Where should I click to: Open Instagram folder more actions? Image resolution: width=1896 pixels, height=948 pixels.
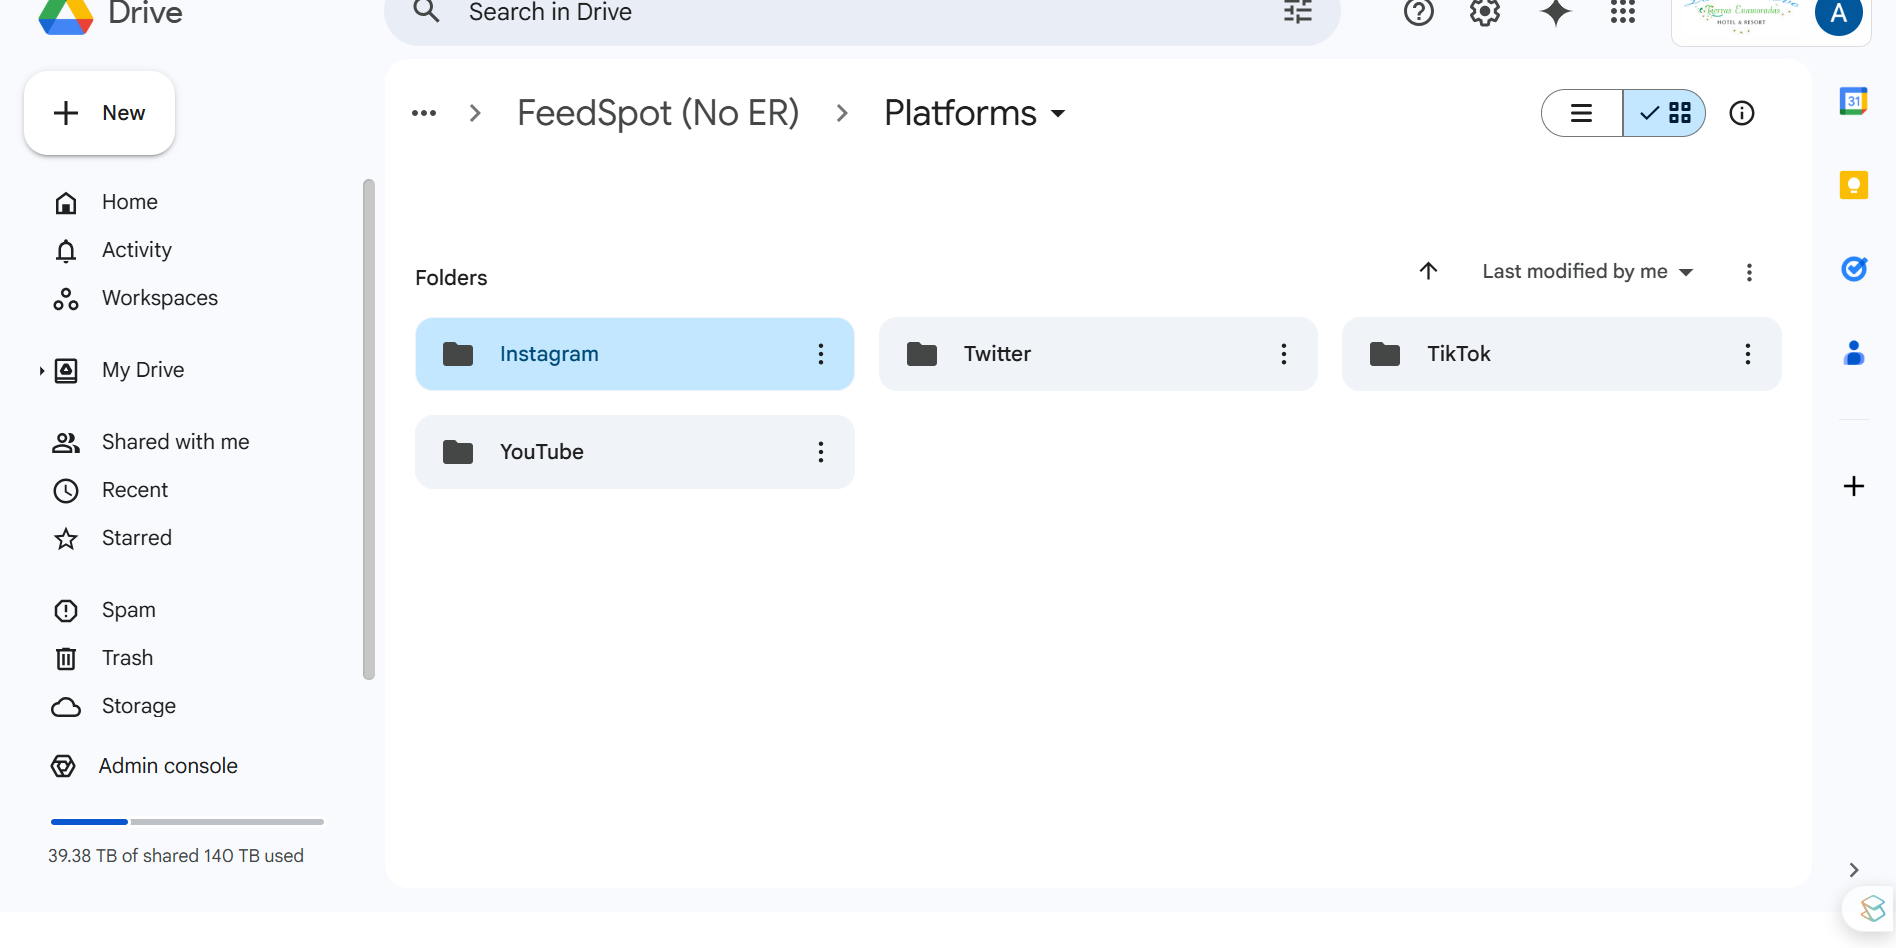click(821, 354)
